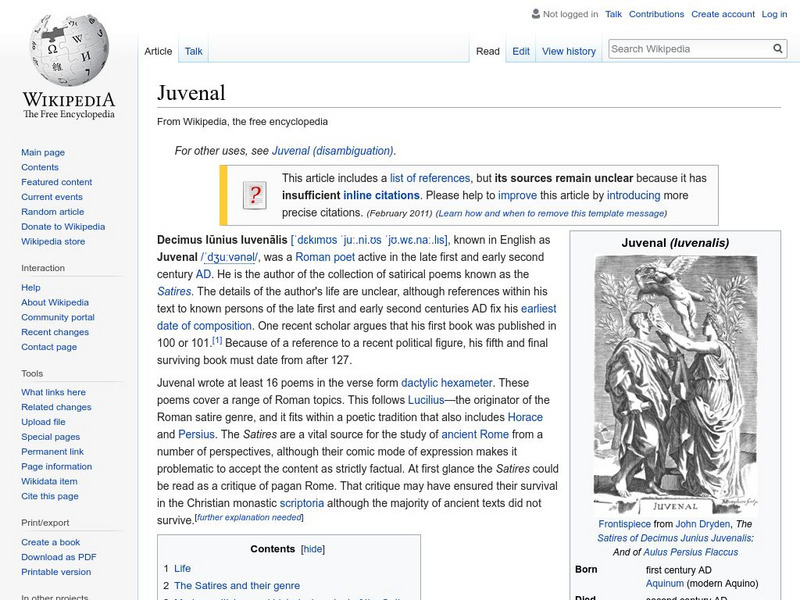Open the Talk tab next to Article
The image size is (800, 600).
click(x=193, y=52)
